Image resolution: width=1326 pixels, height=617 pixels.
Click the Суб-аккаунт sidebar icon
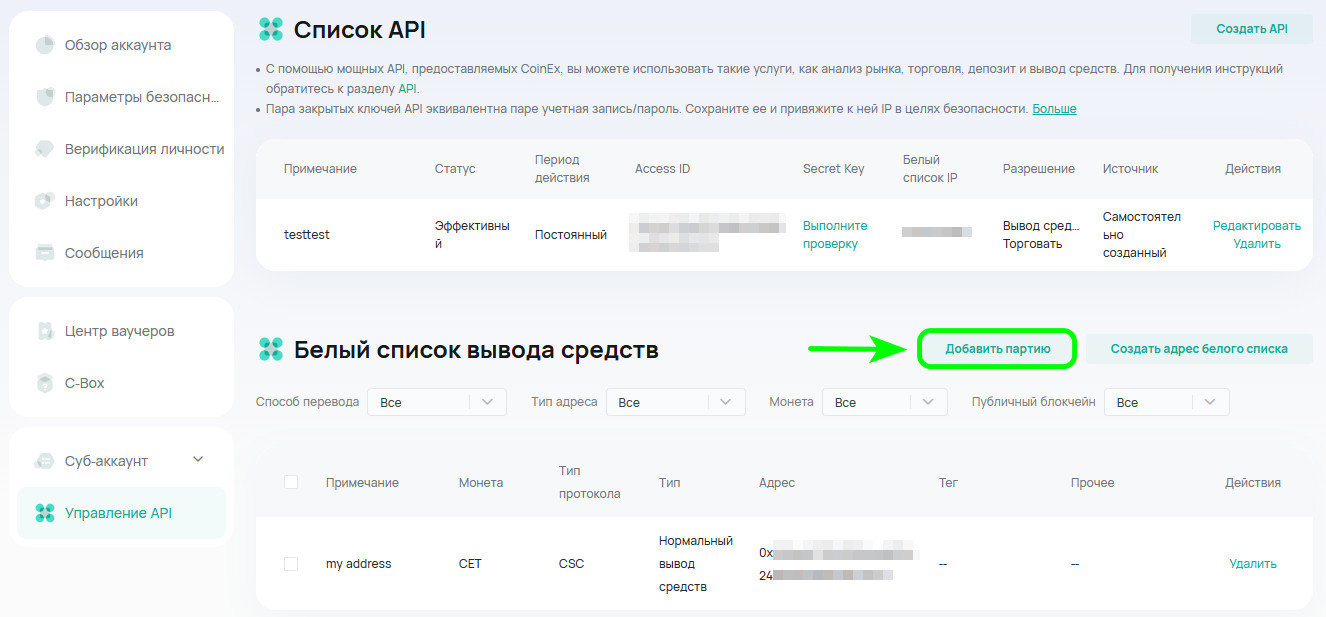[44, 461]
